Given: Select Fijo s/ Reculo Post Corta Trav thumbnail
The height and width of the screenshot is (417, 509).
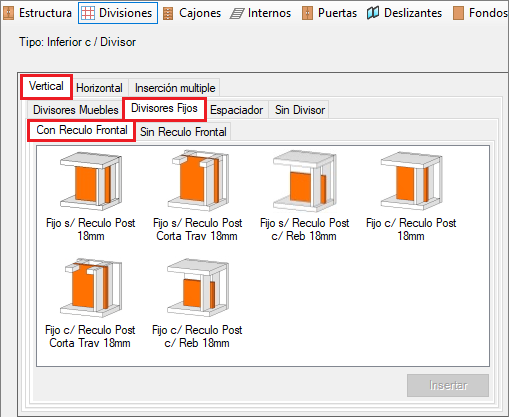Looking at the screenshot, I should [198, 180].
